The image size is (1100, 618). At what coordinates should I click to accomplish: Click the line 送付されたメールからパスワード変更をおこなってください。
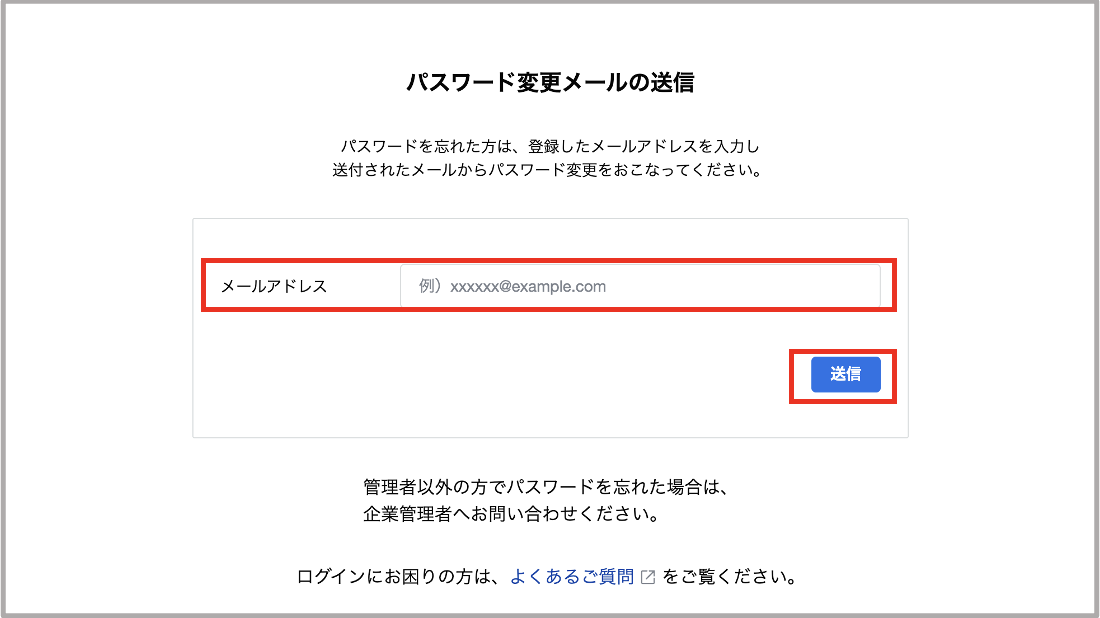click(x=548, y=170)
